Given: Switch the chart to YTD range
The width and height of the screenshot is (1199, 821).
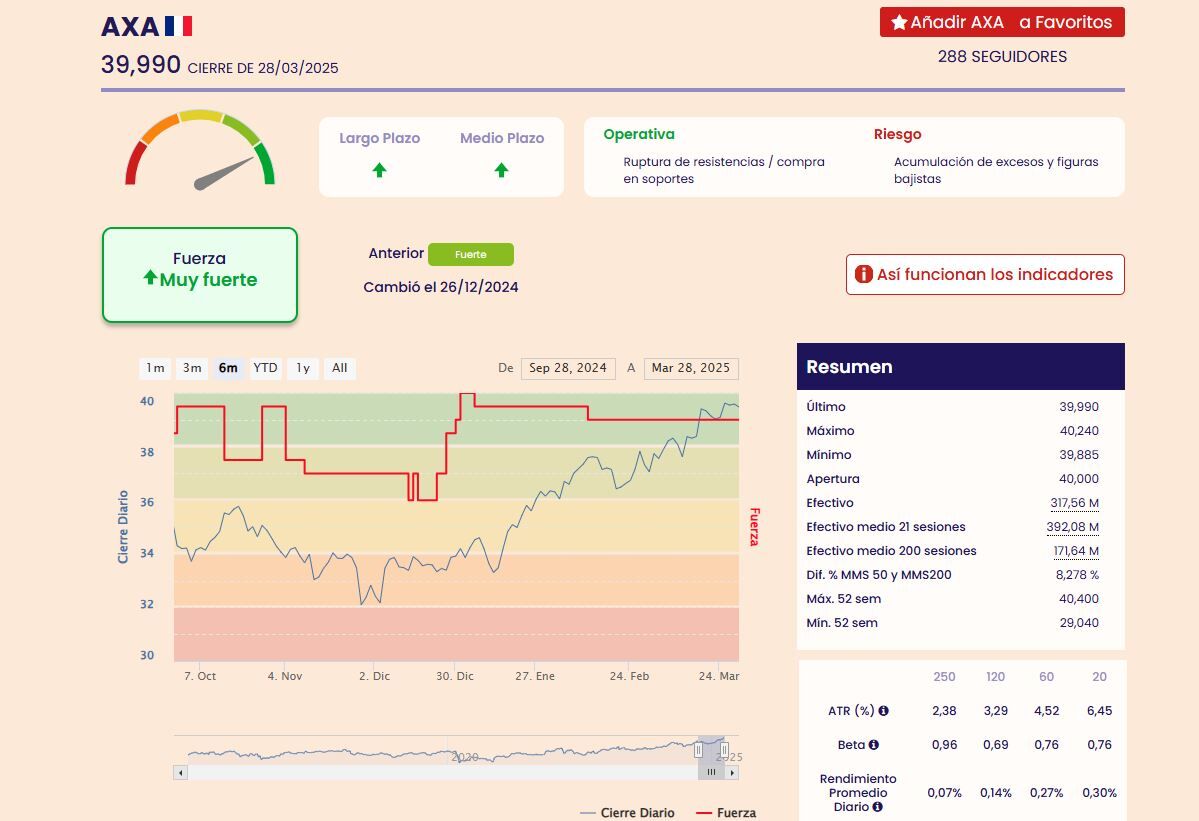Looking at the screenshot, I should pos(265,368).
